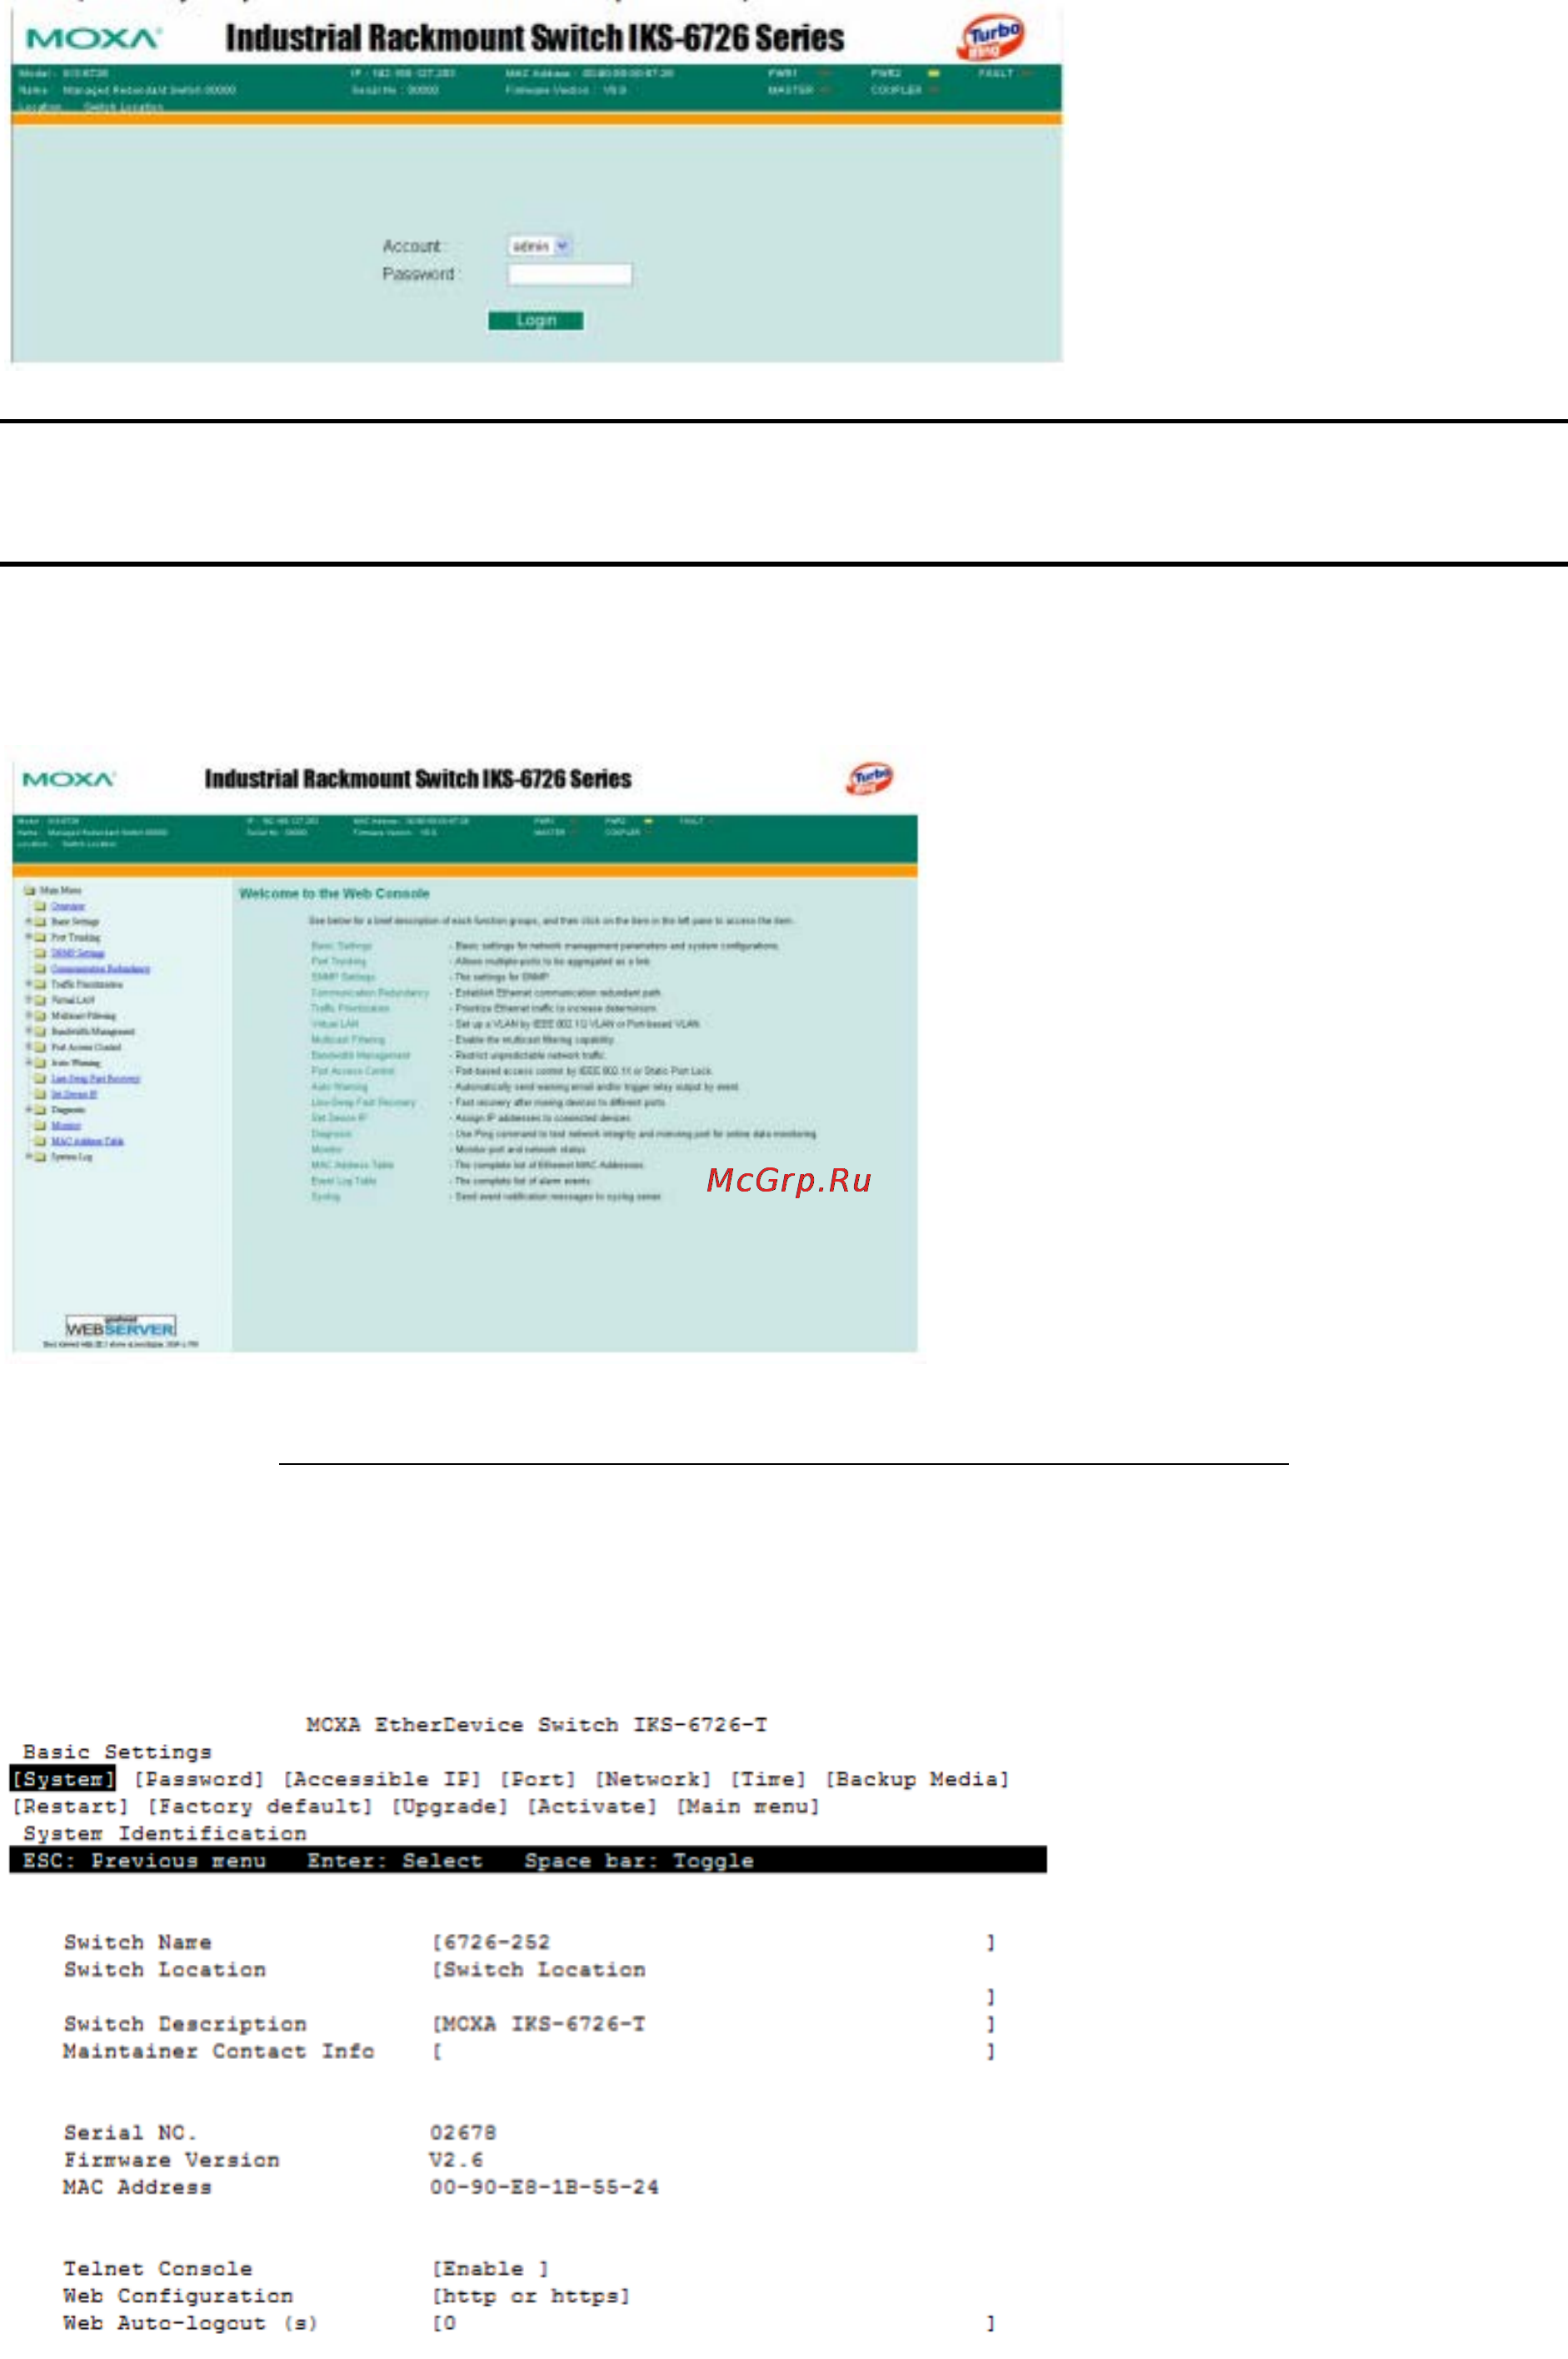Open the MAC Address Table tree link

pos(87,1141)
